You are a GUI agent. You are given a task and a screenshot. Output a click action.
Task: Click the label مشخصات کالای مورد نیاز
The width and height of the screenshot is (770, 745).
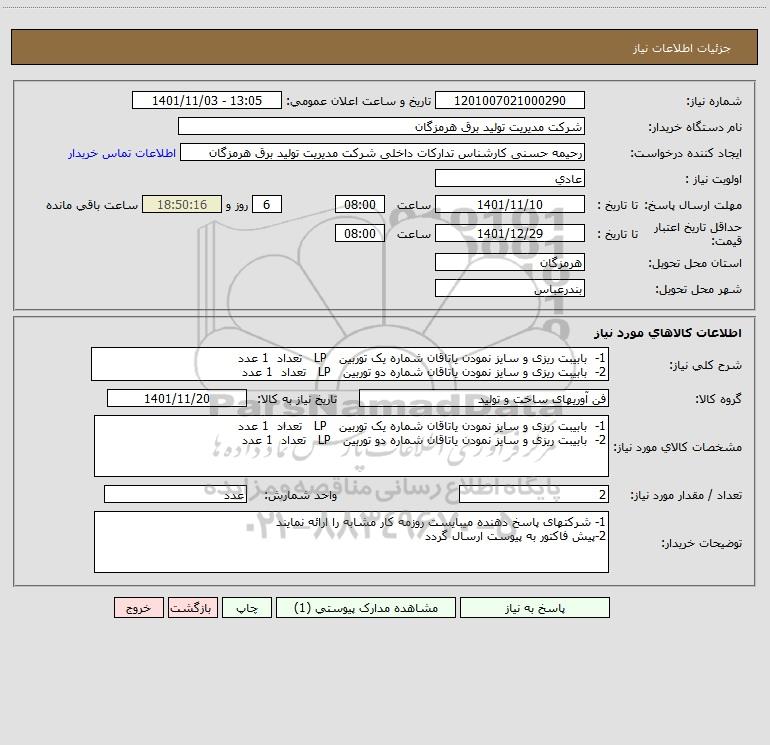[x=678, y=447]
